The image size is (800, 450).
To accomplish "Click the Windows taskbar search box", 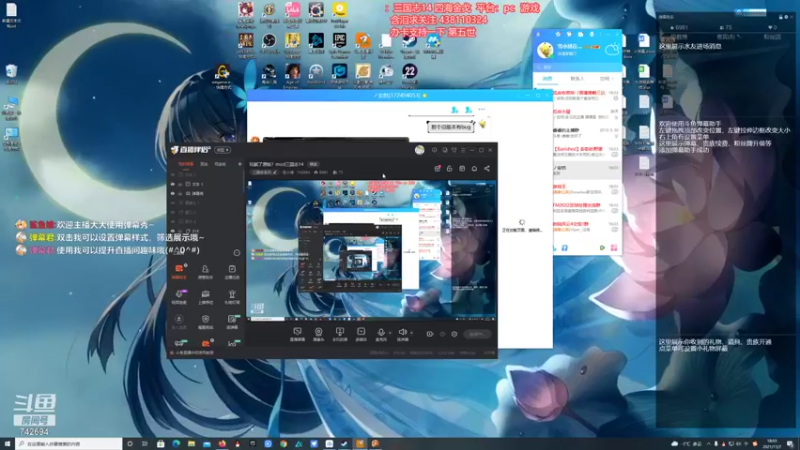I will tap(69, 444).
